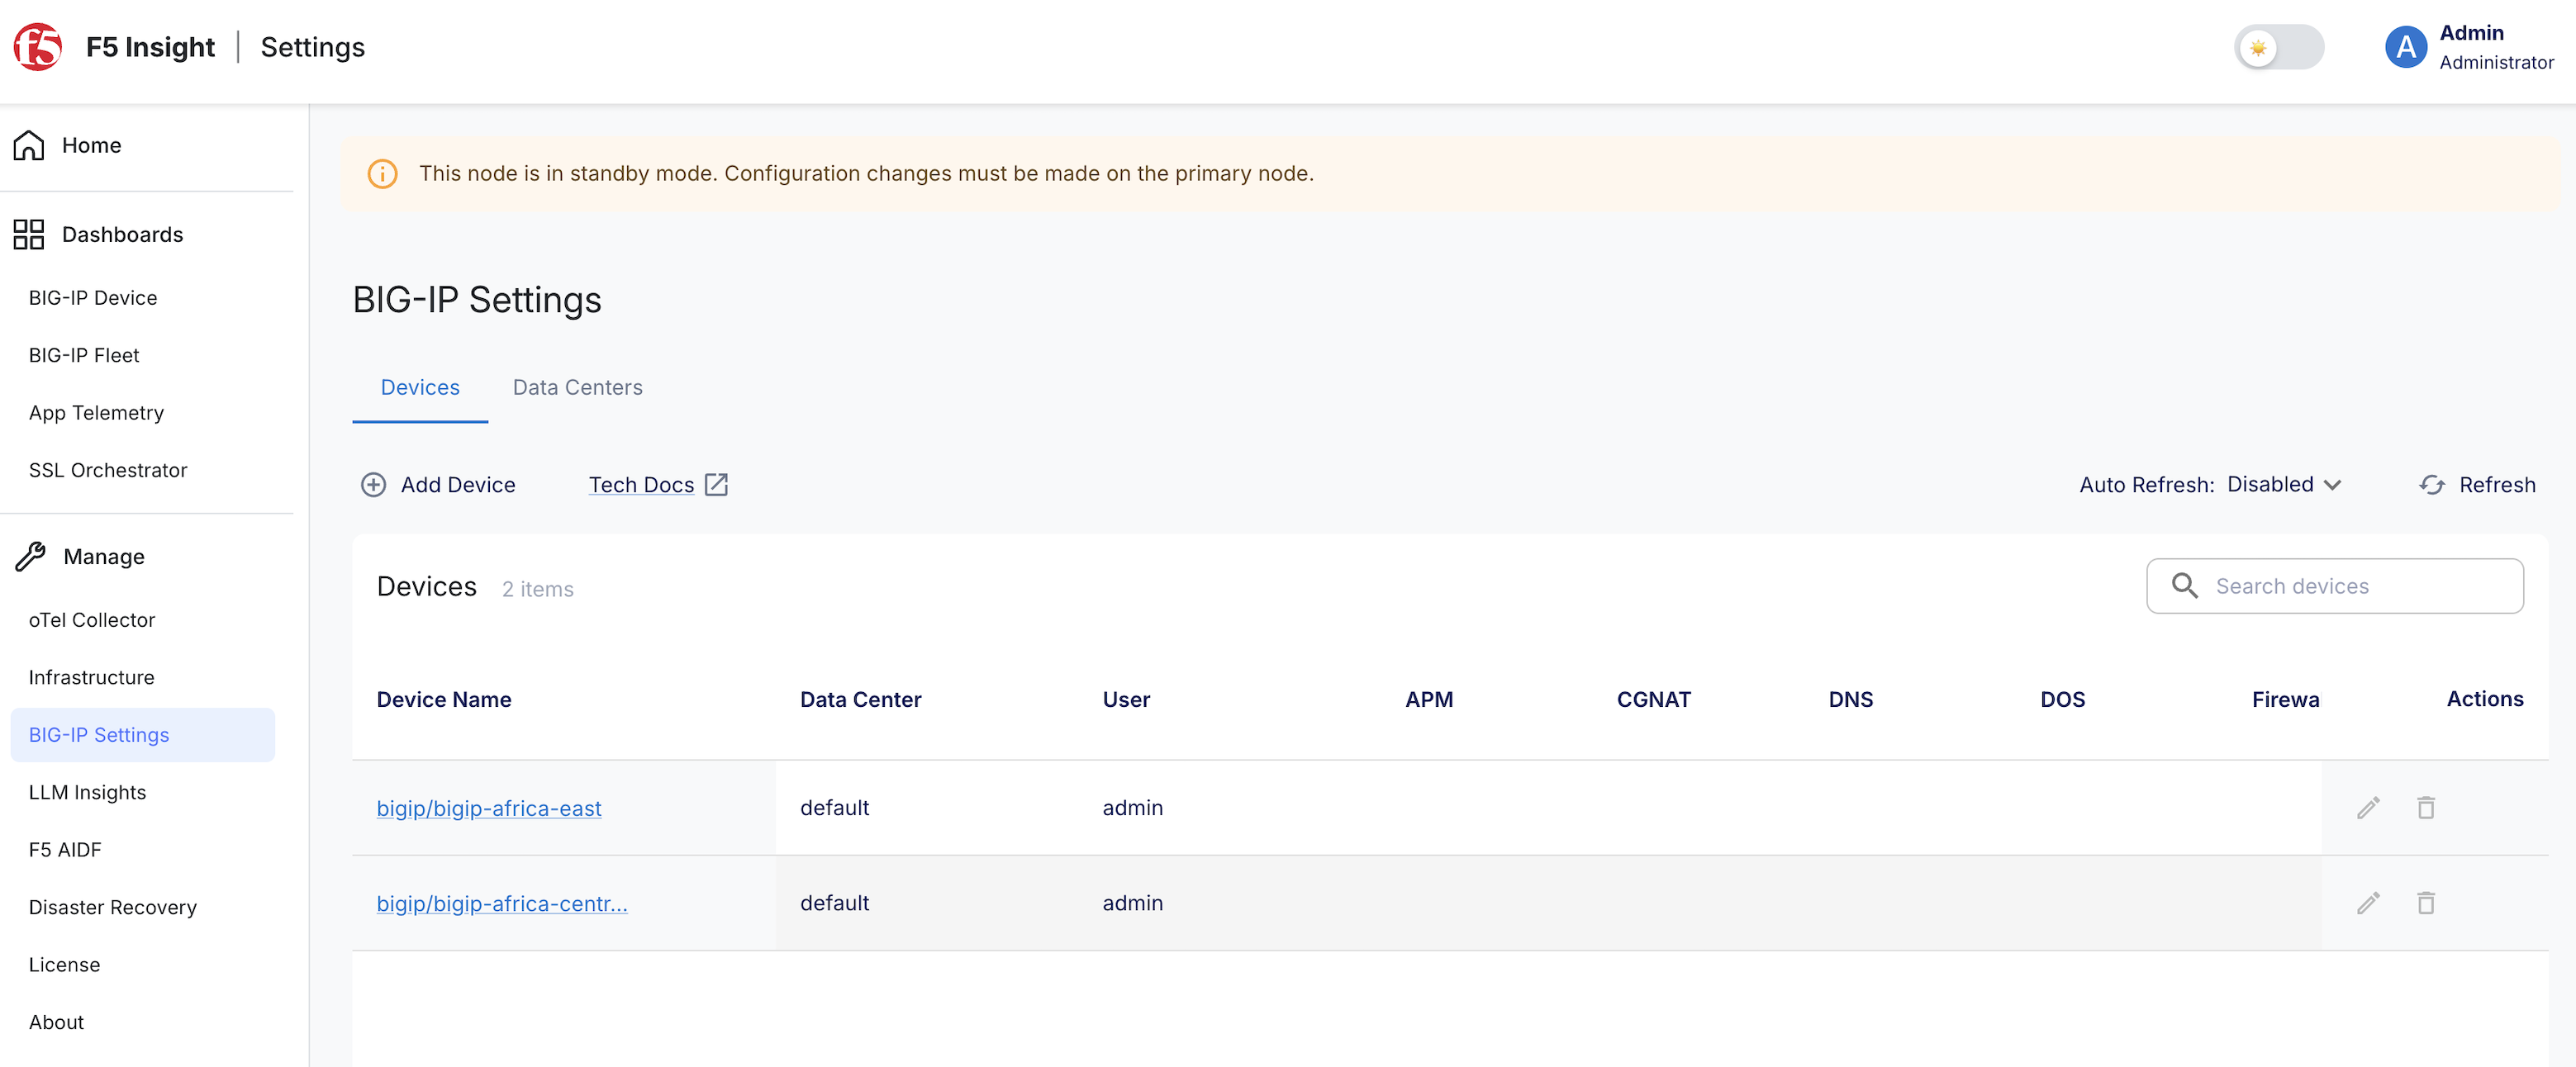The height and width of the screenshot is (1067, 2576).
Task: Toggle the light/dark theme switch
Action: [x=2278, y=47]
